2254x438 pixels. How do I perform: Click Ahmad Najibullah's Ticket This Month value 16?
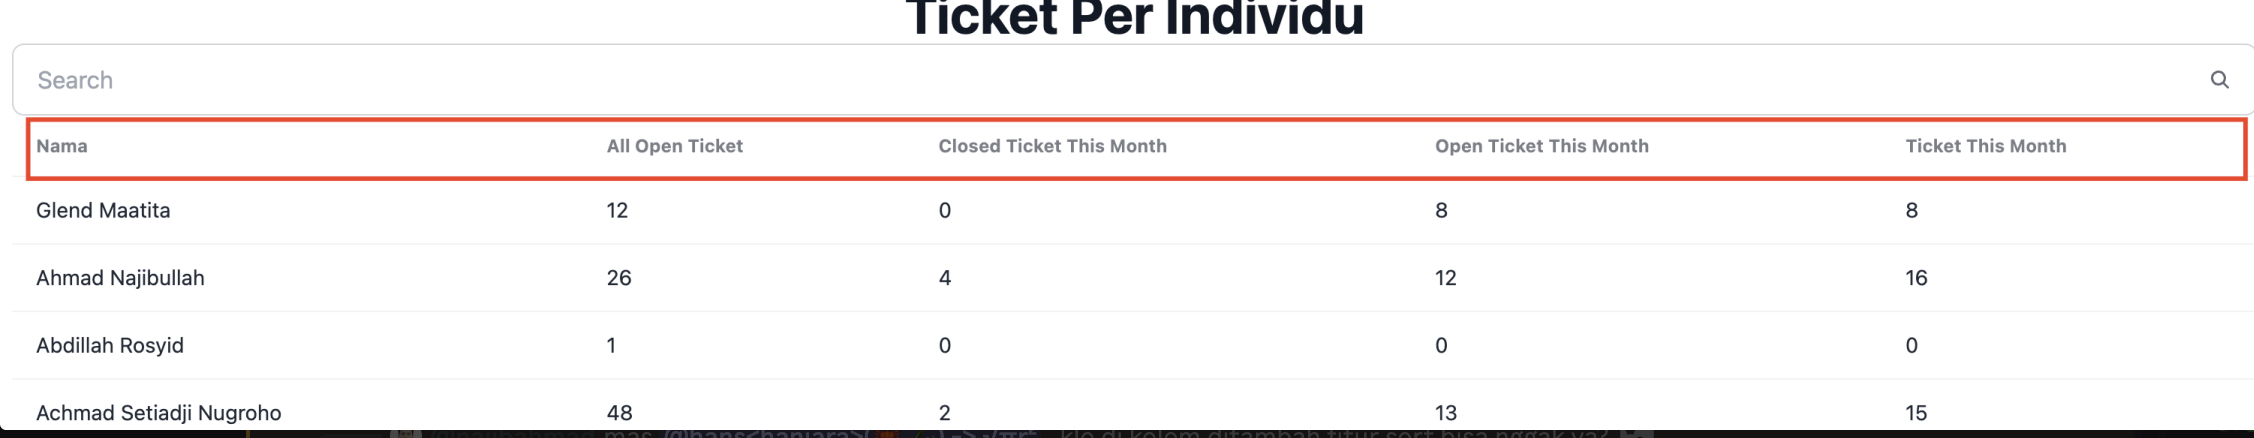(x=1916, y=278)
